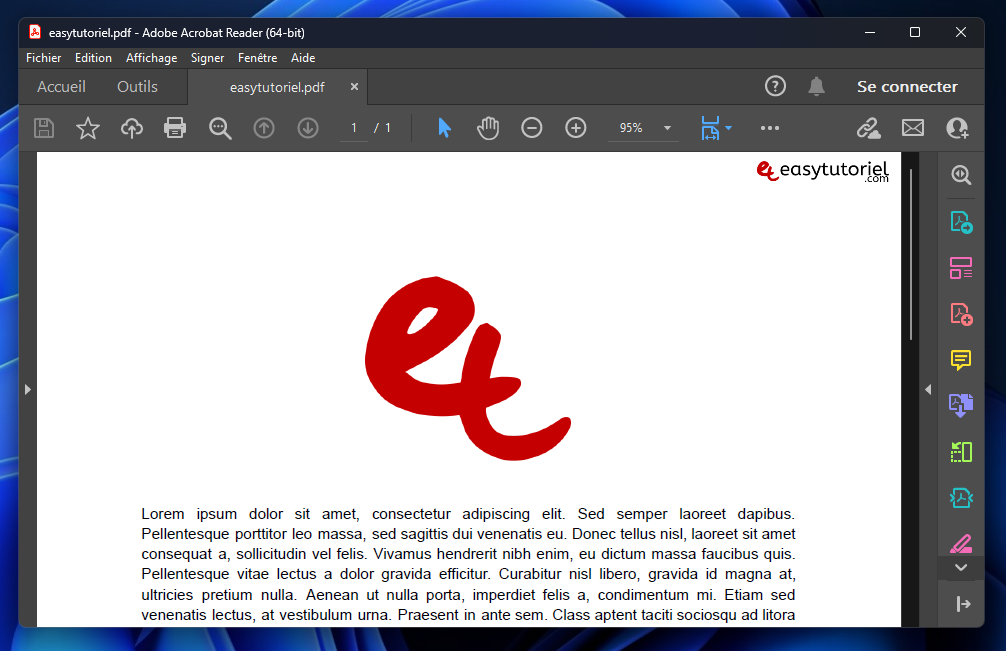Open the Affichage menu

pyautogui.click(x=151, y=58)
